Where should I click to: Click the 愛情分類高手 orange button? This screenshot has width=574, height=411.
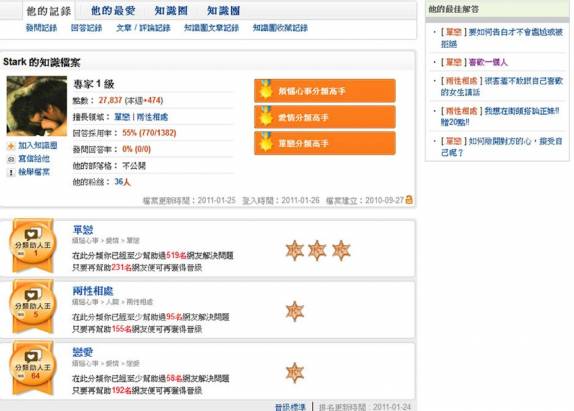(x=325, y=117)
